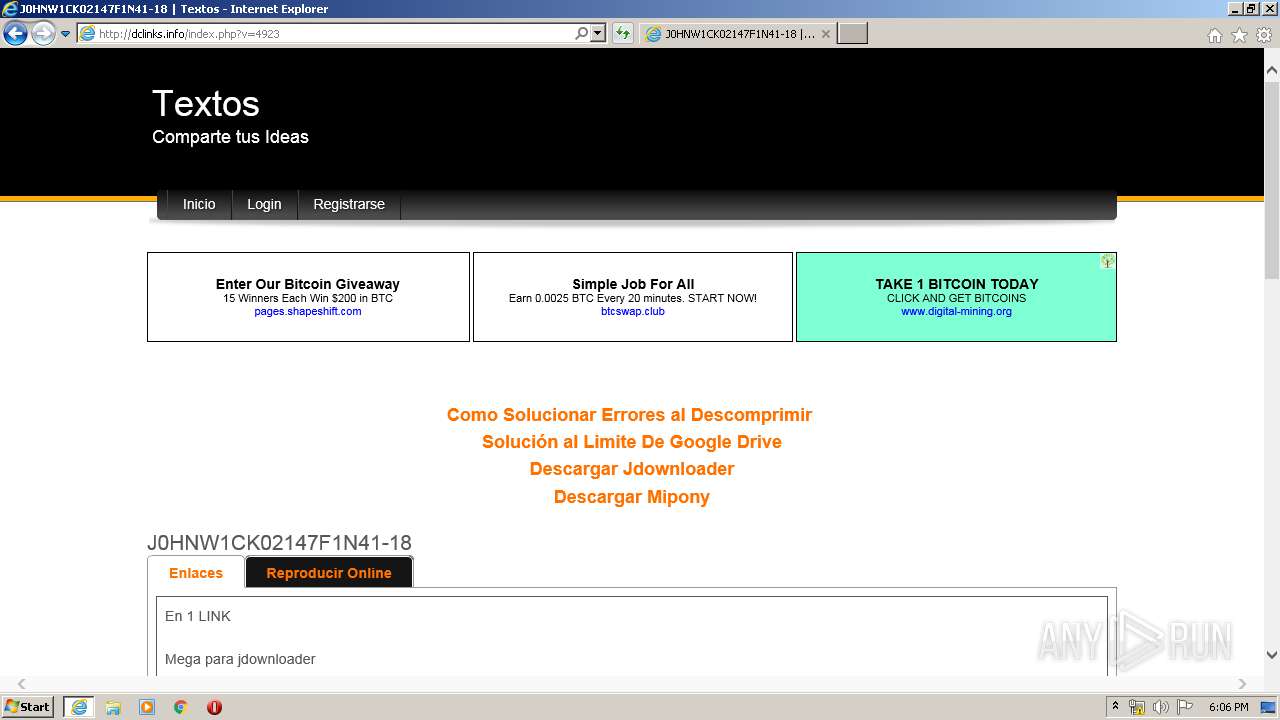Viewport: 1280px width, 720px height.
Task: Close the current browser tab
Action: 826,34
